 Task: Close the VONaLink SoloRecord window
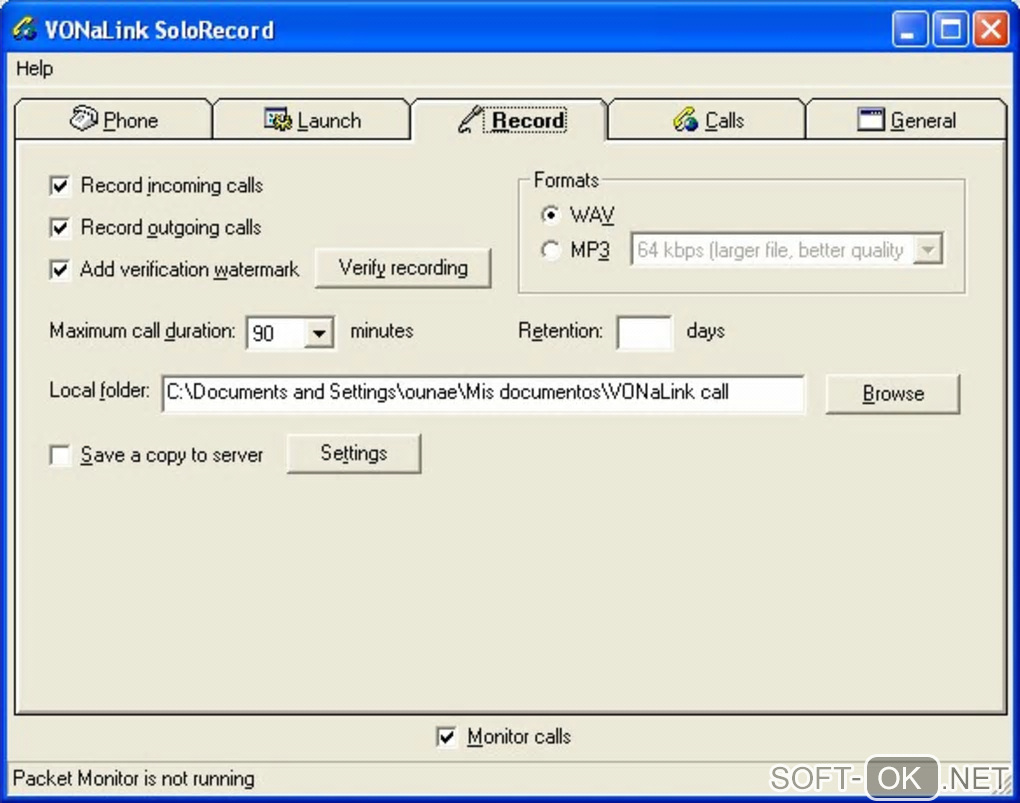(990, 29)
